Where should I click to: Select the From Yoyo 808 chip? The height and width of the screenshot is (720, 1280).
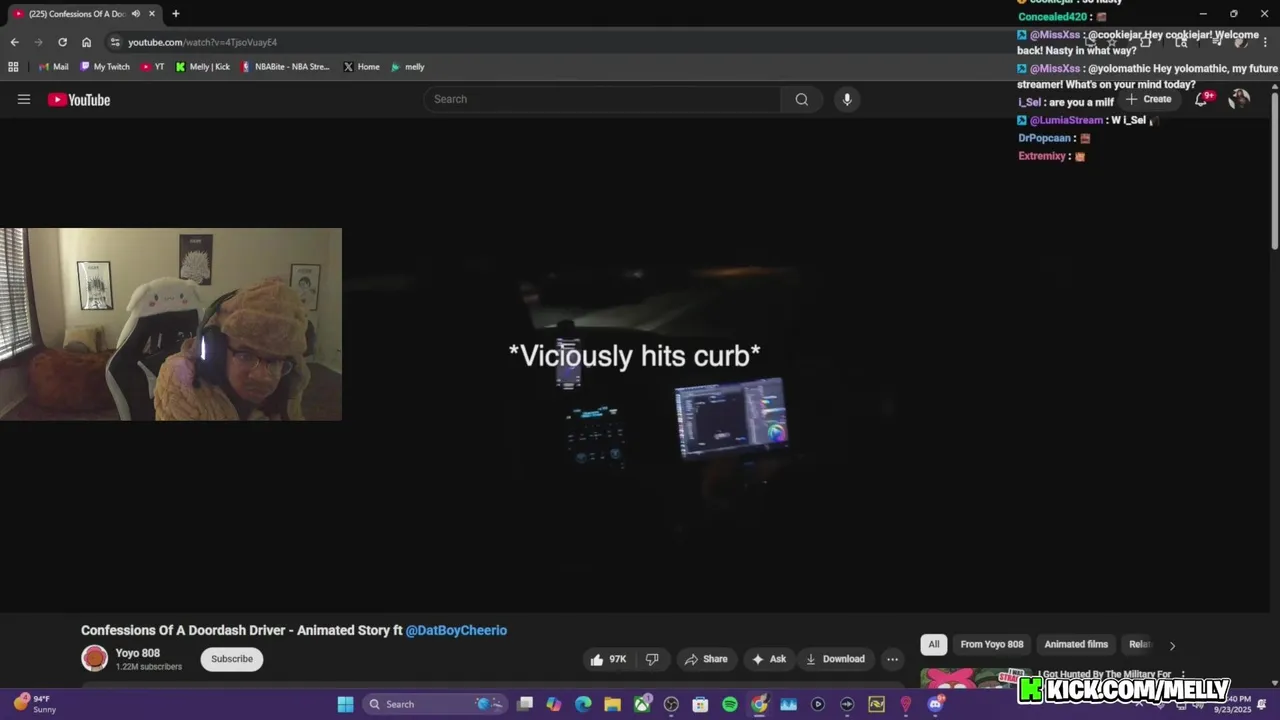pyautogui.click(x=992, y=644)
